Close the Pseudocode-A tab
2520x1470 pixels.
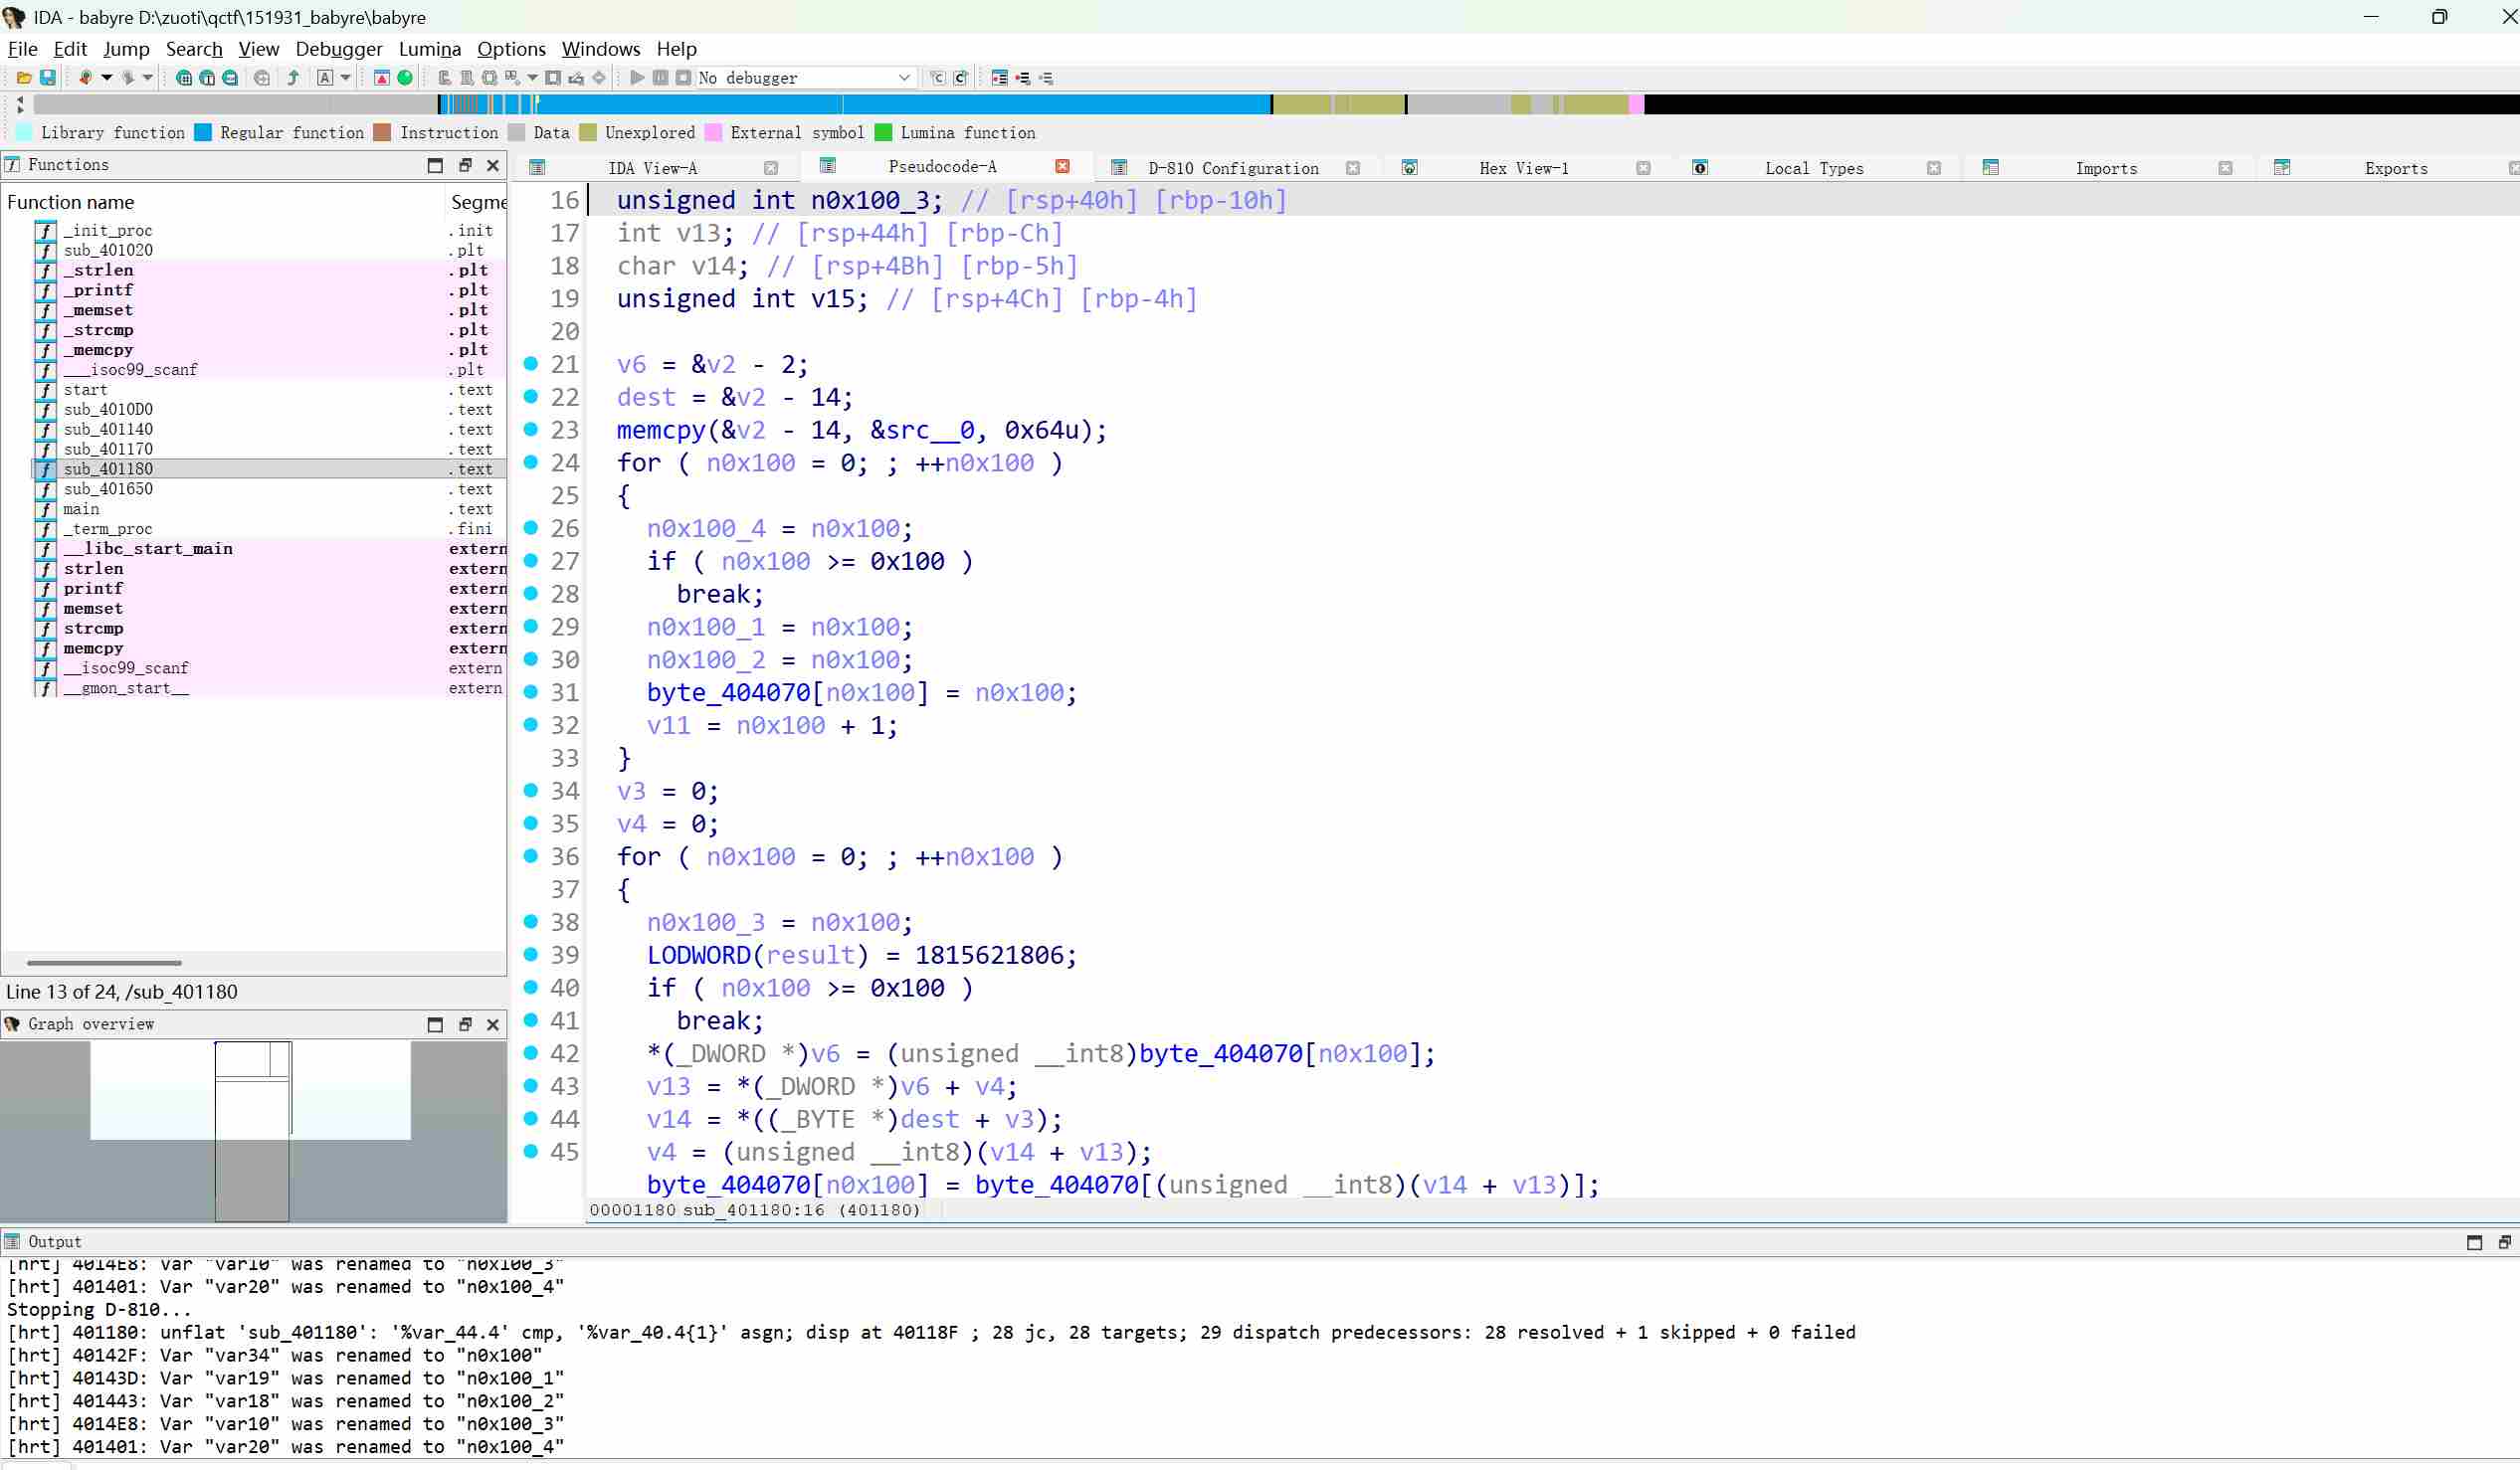tap(1062, 166)
